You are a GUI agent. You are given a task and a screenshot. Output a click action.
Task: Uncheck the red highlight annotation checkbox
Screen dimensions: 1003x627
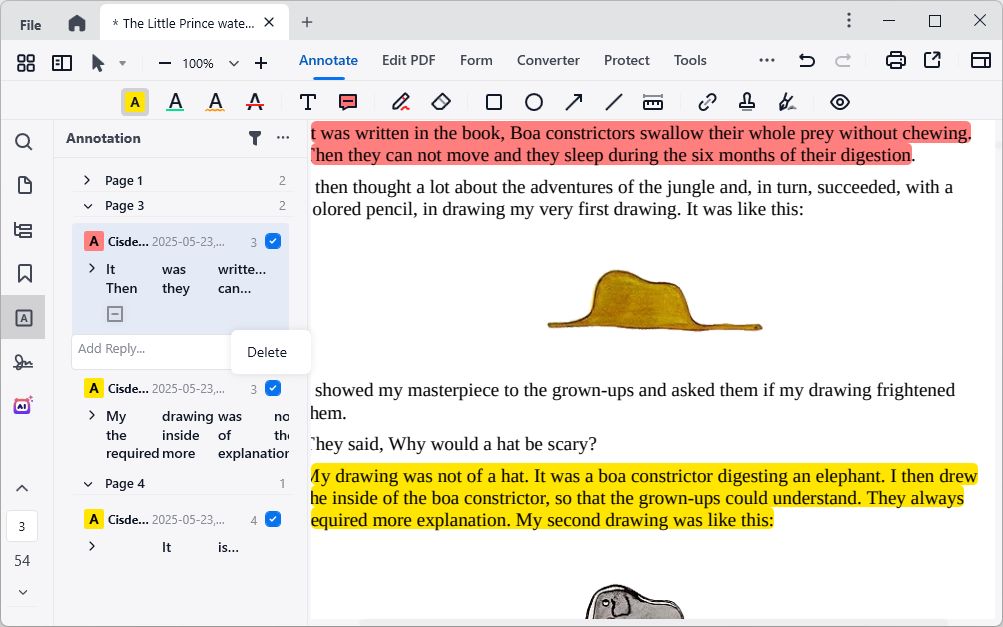coord(273,241)
